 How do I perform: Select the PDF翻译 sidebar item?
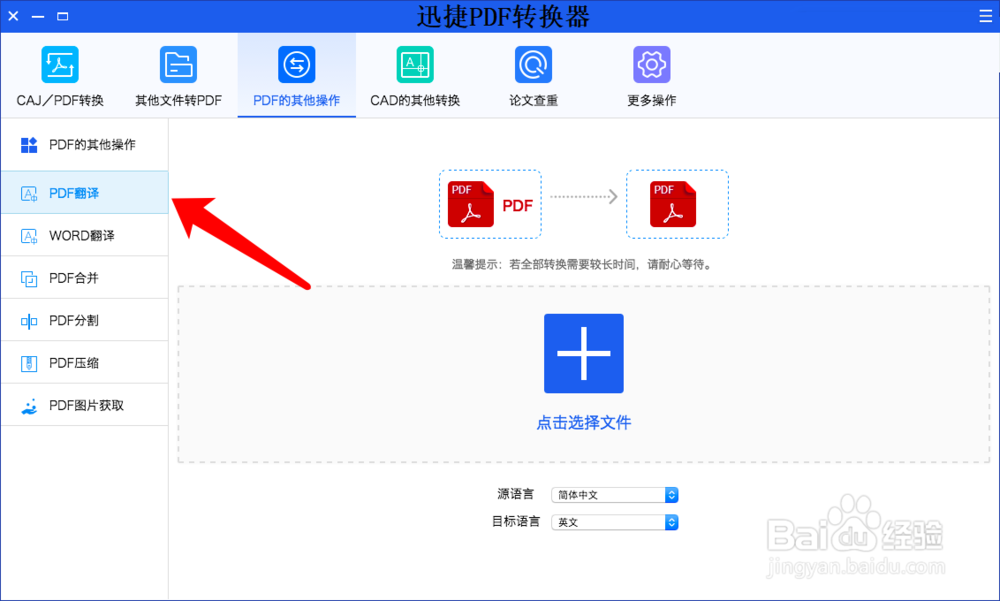pyautogui.click(x=84, y=192)
